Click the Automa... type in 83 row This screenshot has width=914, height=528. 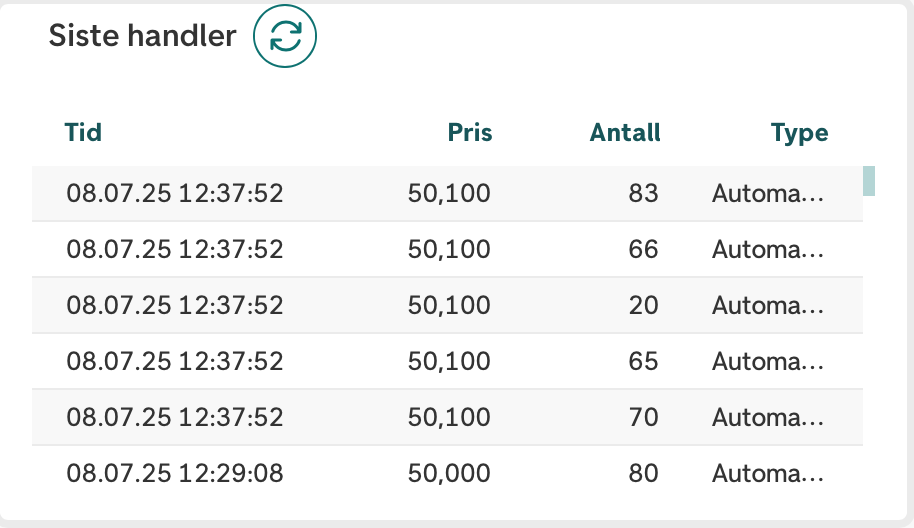coord(768,193)
